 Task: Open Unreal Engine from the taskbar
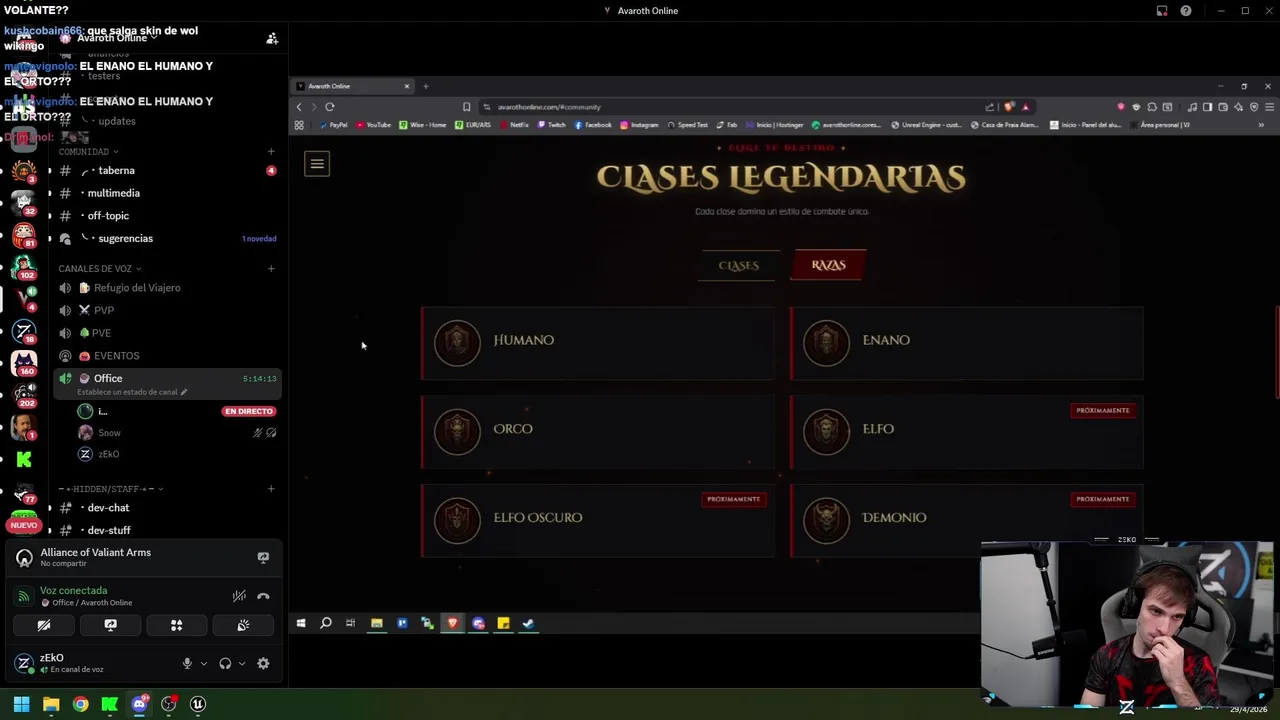tap(198, 704)
